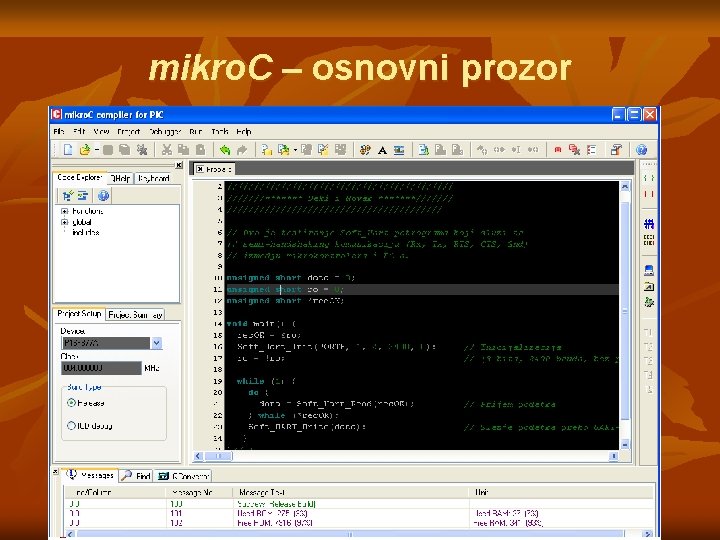Click the letter A font icon
The height and width of the screenshot is (540, 720).
(x=382, y=150)
